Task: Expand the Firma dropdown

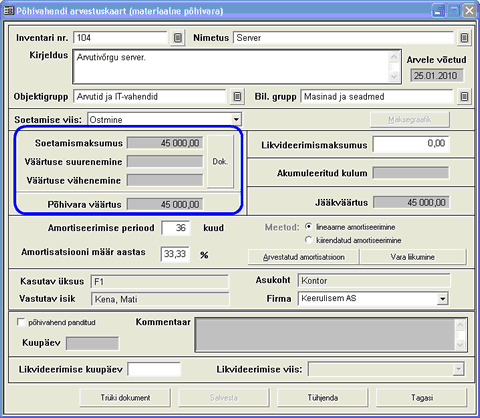Action: click(442, 299)
